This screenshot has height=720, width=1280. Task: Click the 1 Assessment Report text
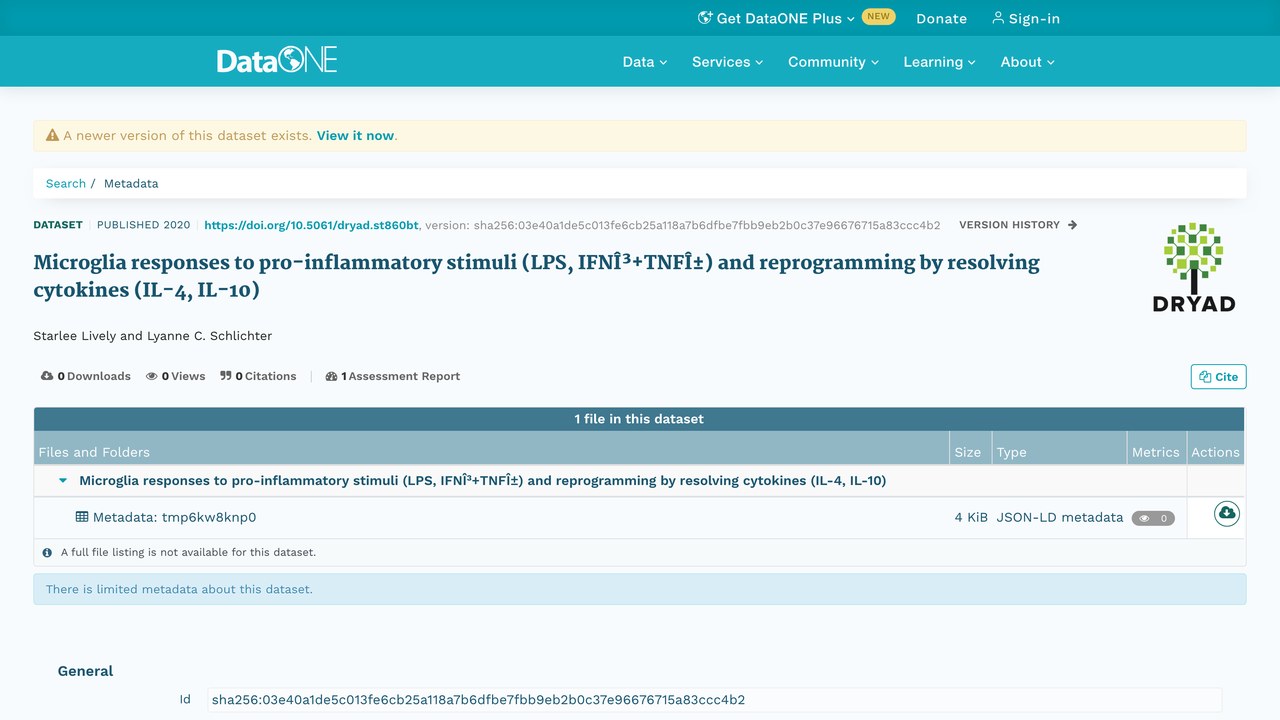point(401,377)
